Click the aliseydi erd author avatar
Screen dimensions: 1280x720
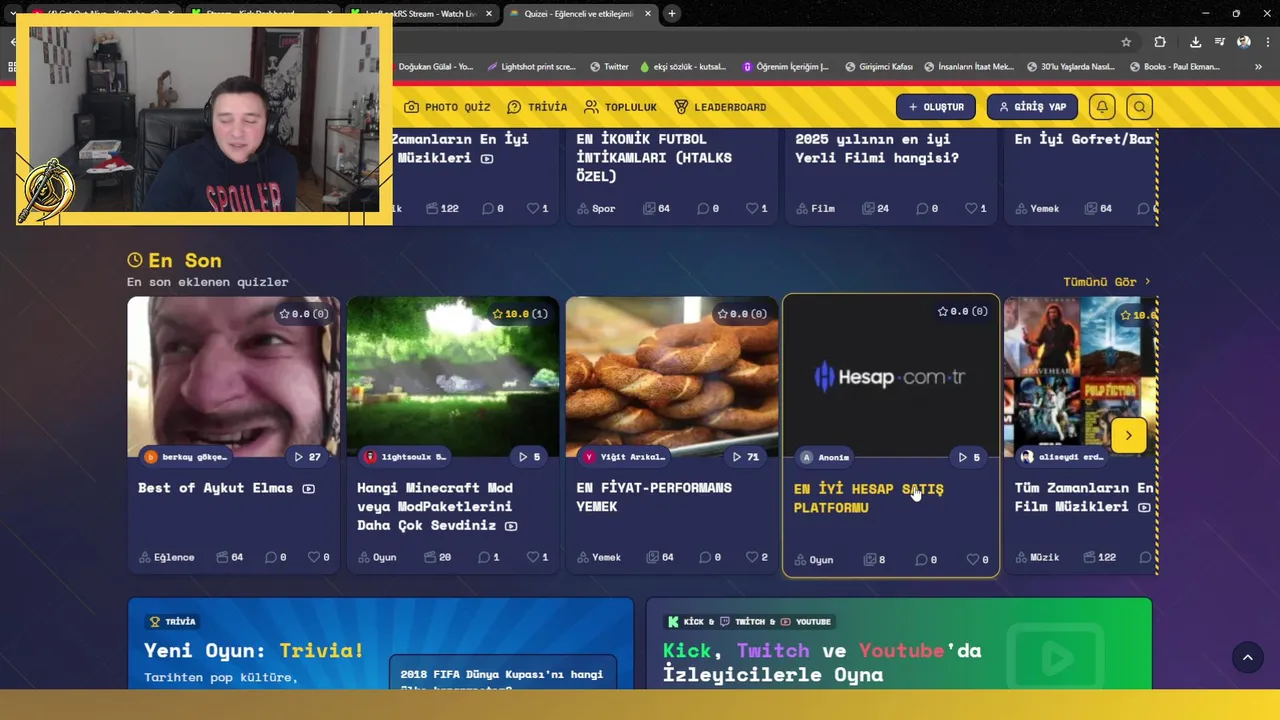point(1027,457)
